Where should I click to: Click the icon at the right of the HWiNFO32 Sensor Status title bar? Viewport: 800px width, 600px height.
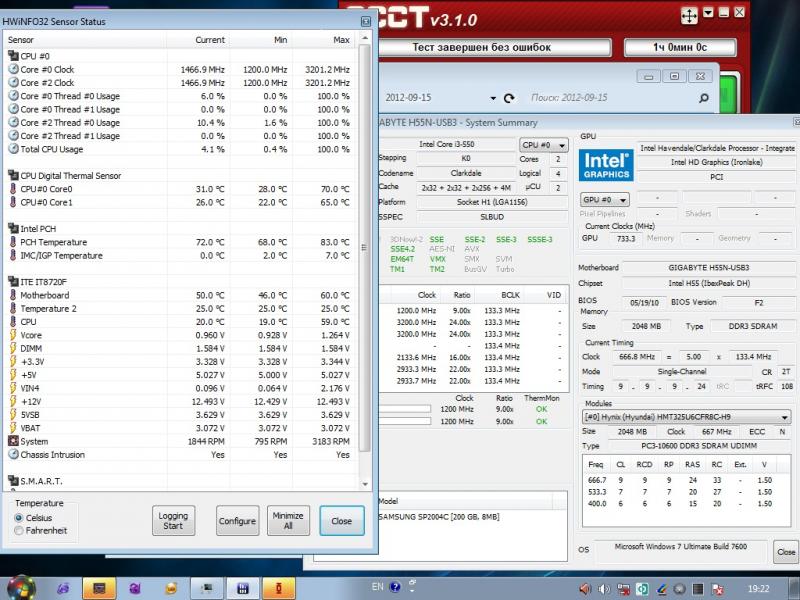(x=366, y=21)
